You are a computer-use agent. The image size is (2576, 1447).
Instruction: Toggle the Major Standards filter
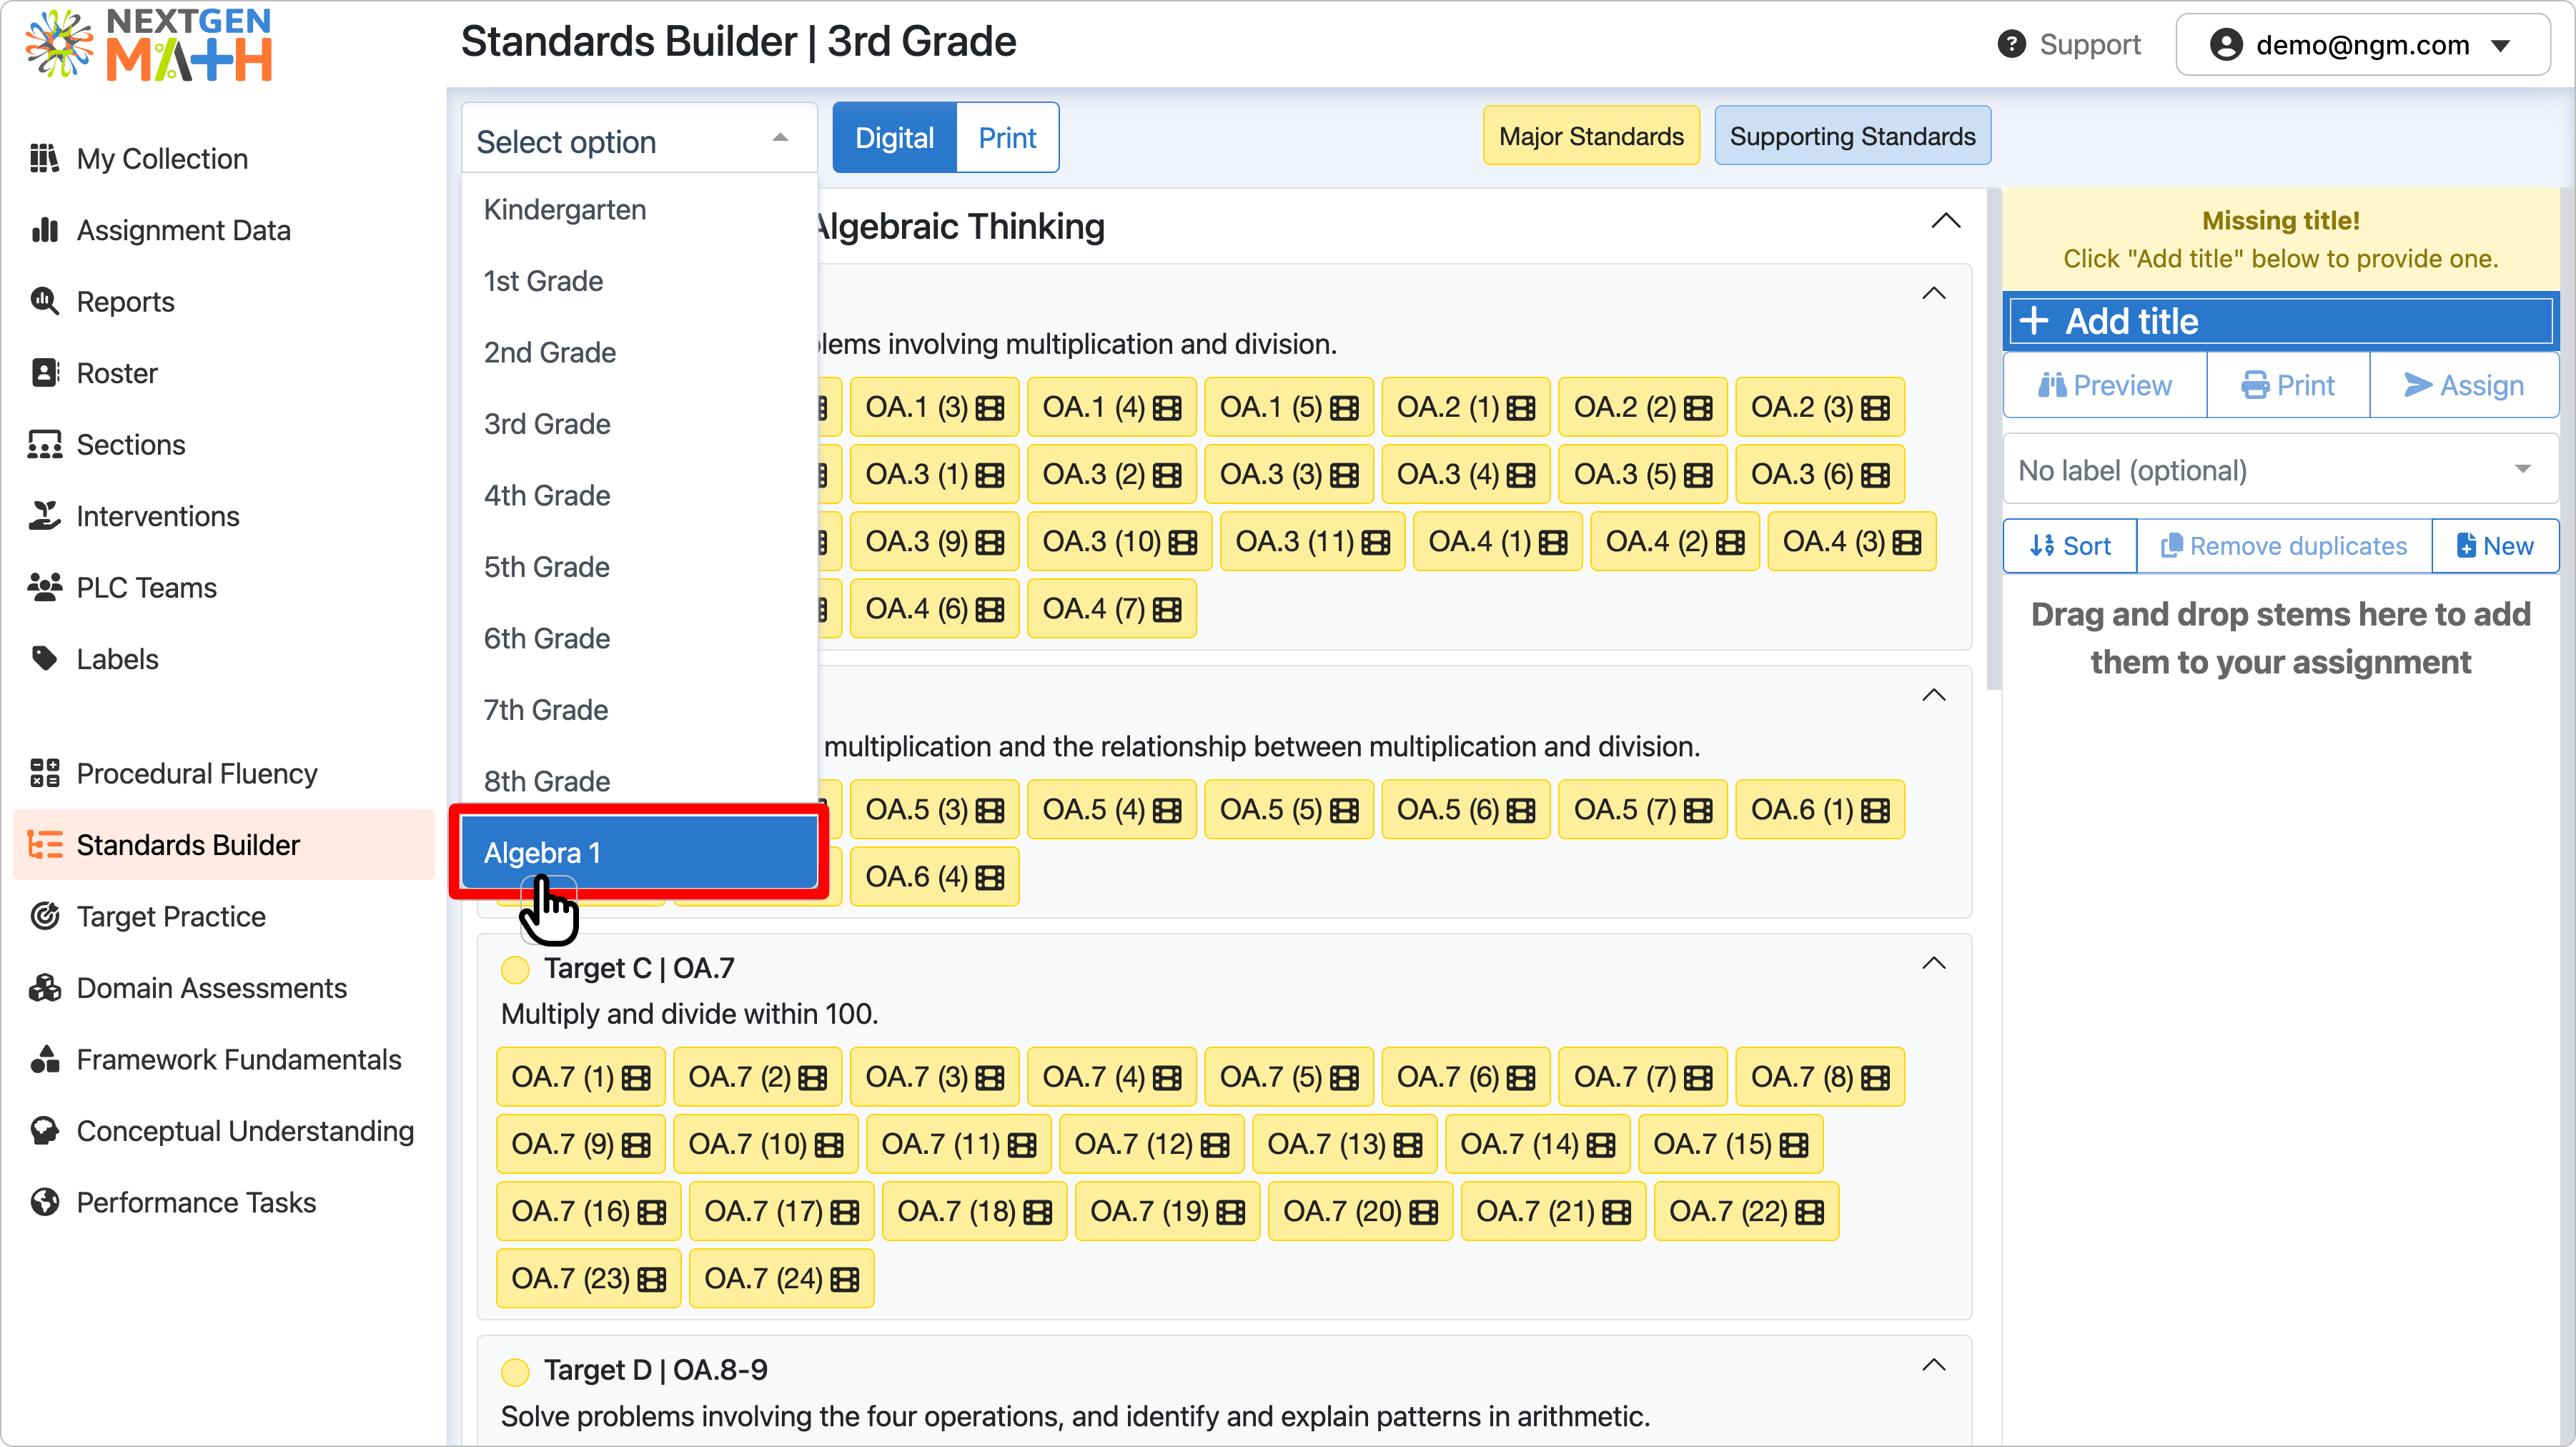(x=1591, y=136)
